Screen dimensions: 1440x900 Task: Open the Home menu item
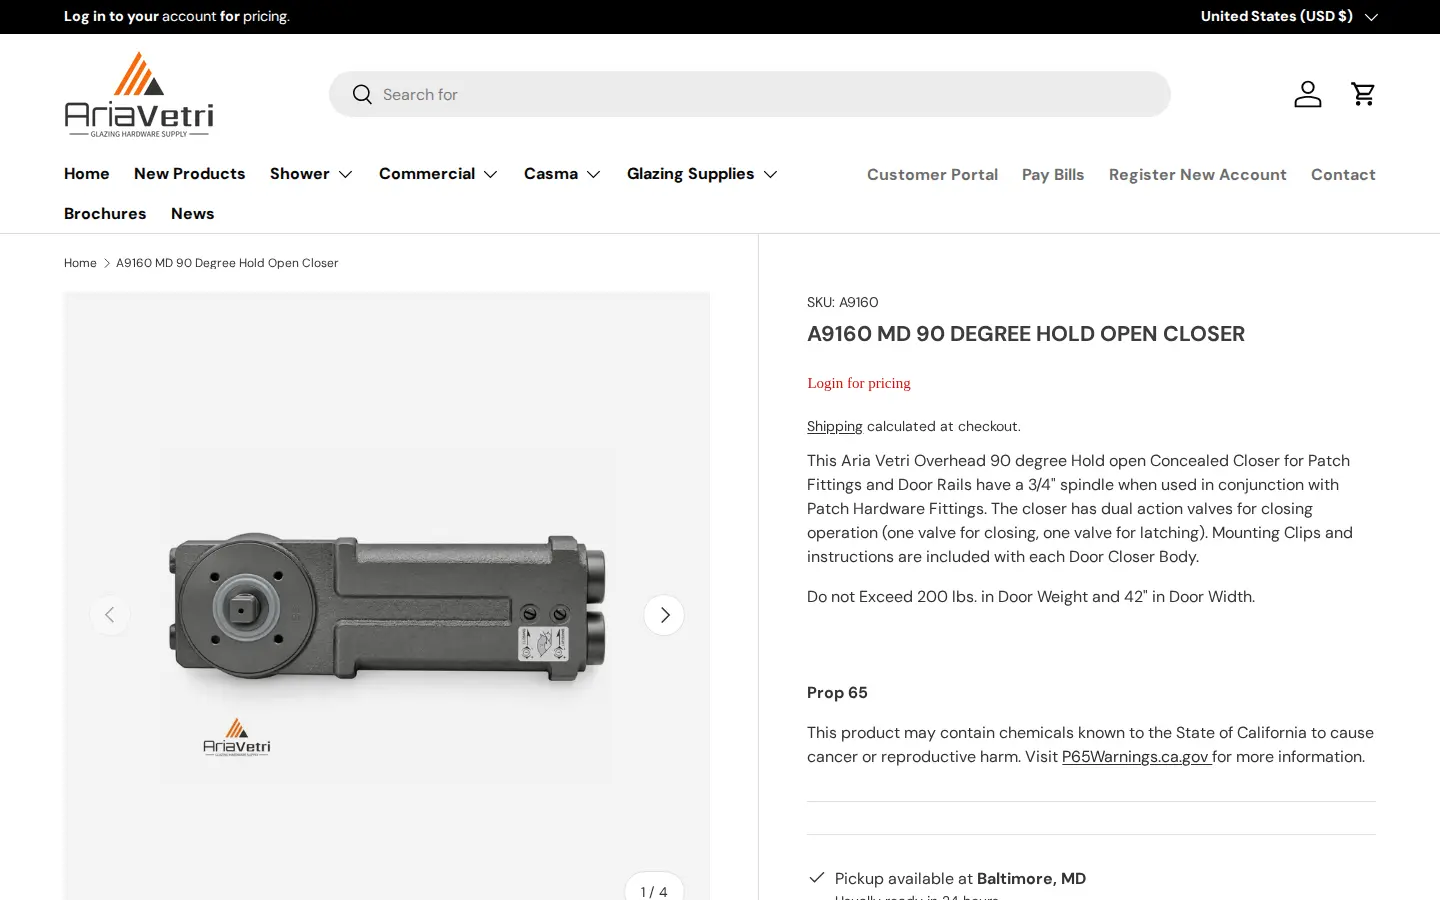coord(87,174)
